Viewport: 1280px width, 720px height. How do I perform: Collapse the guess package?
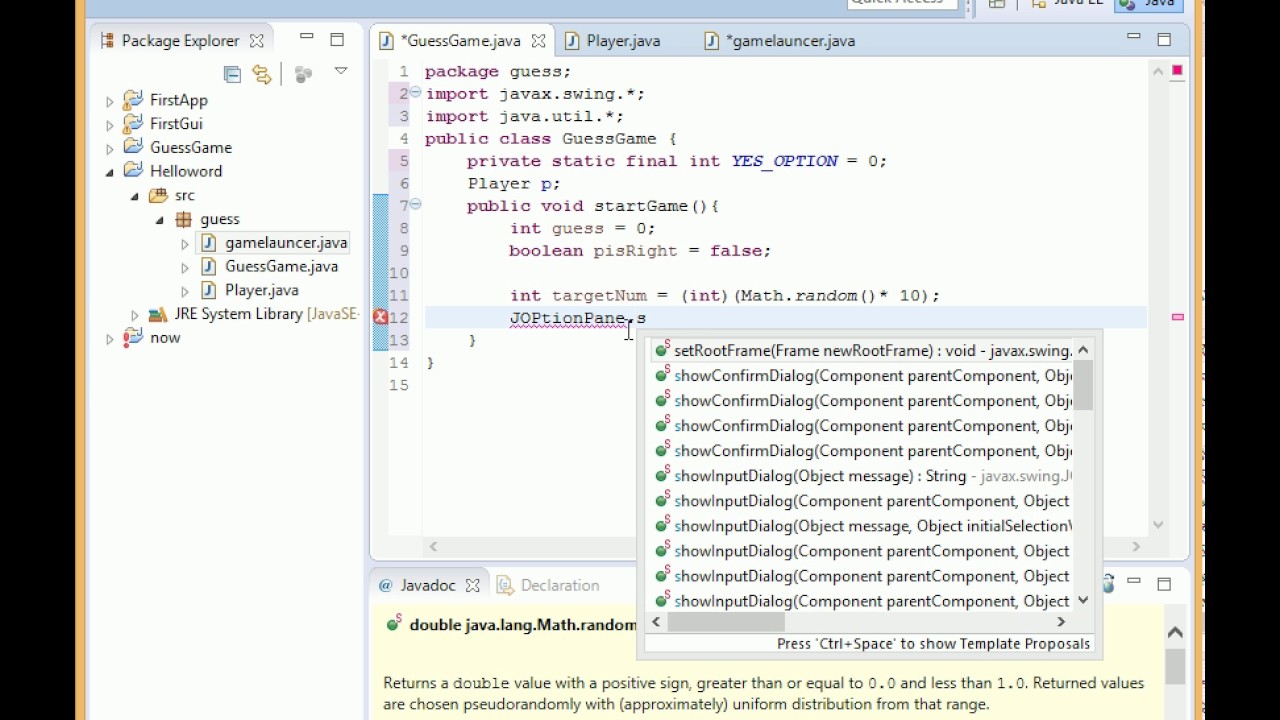tap(159, 220)
